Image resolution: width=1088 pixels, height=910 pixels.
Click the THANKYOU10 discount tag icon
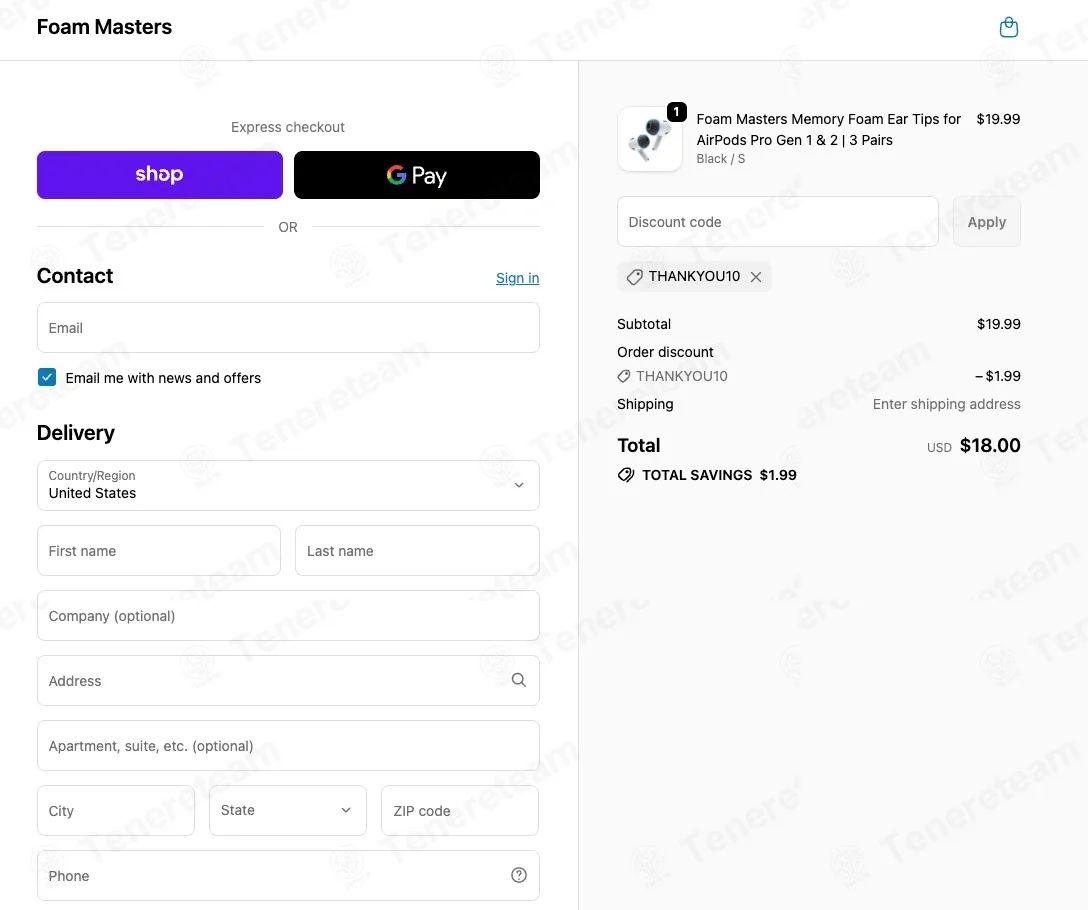tap(634, 277)
